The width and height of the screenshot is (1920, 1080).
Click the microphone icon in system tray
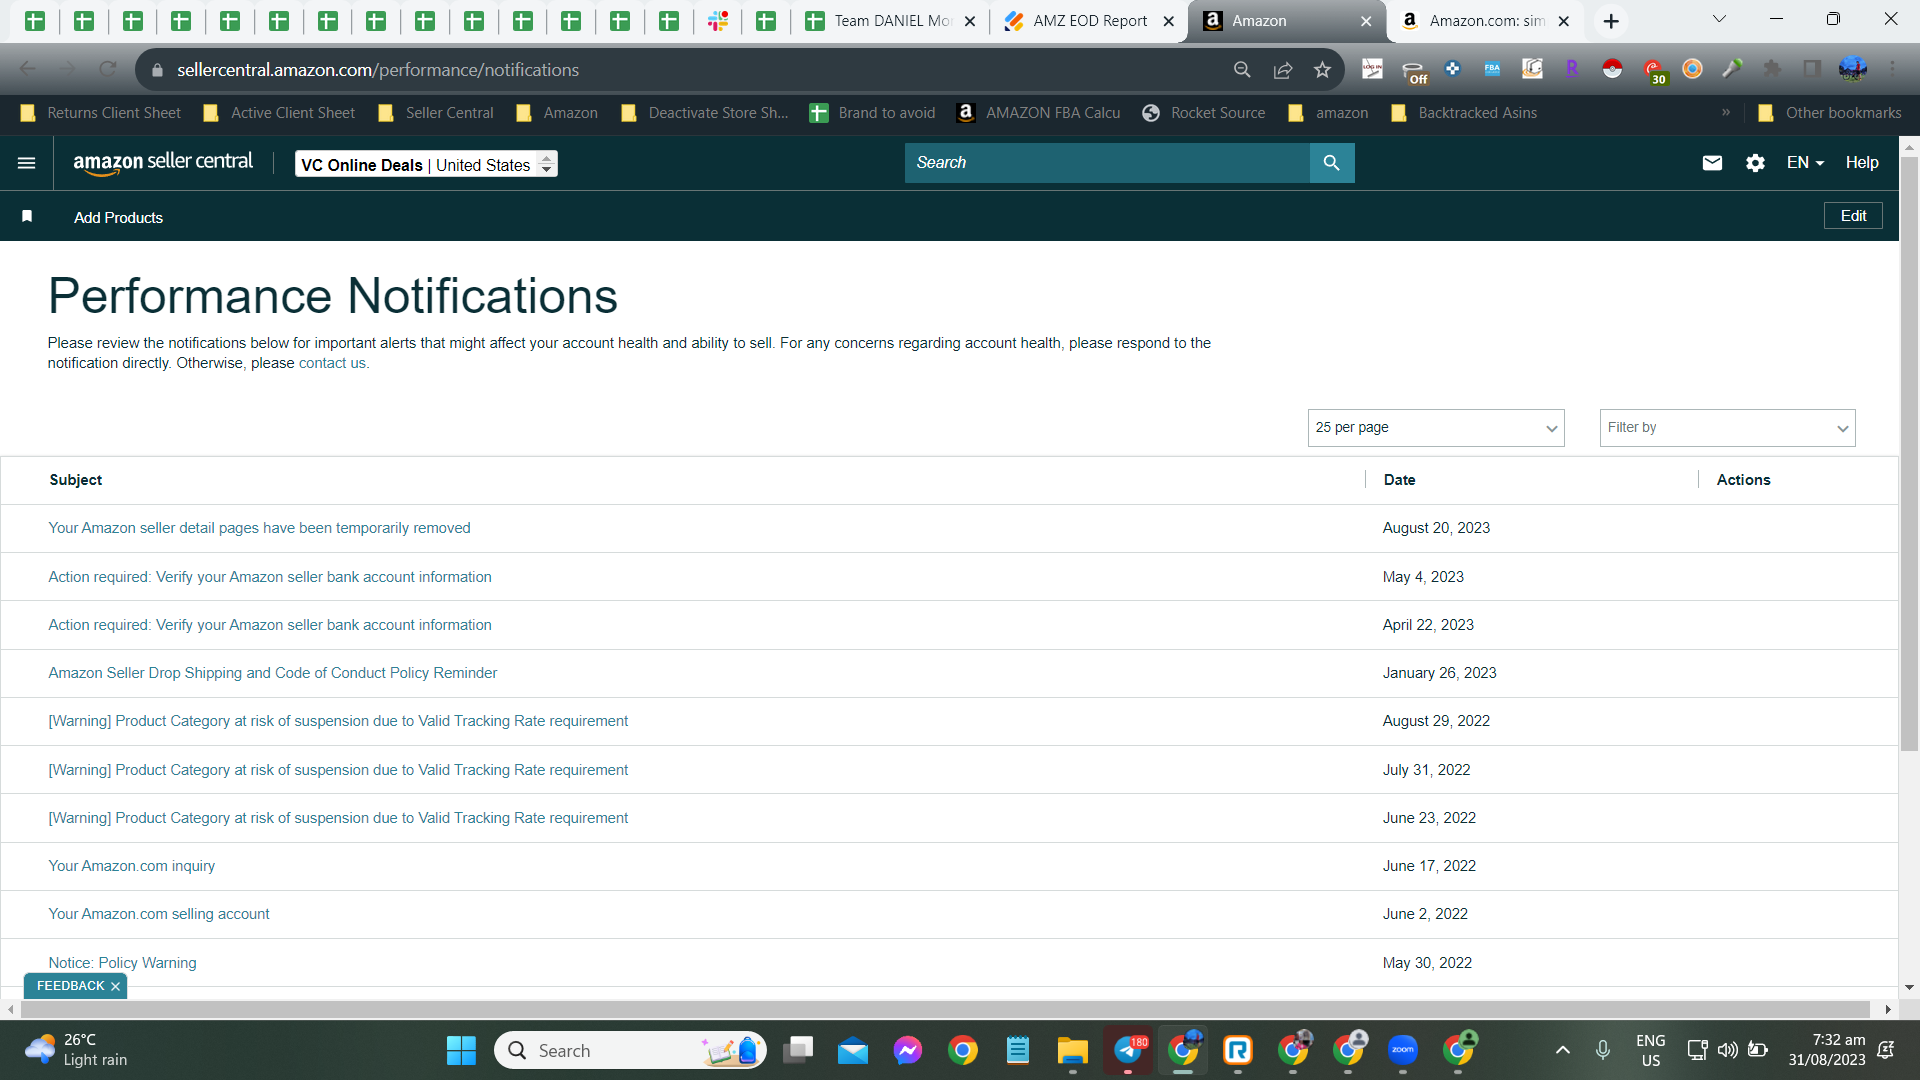tap(1603, 1050)
